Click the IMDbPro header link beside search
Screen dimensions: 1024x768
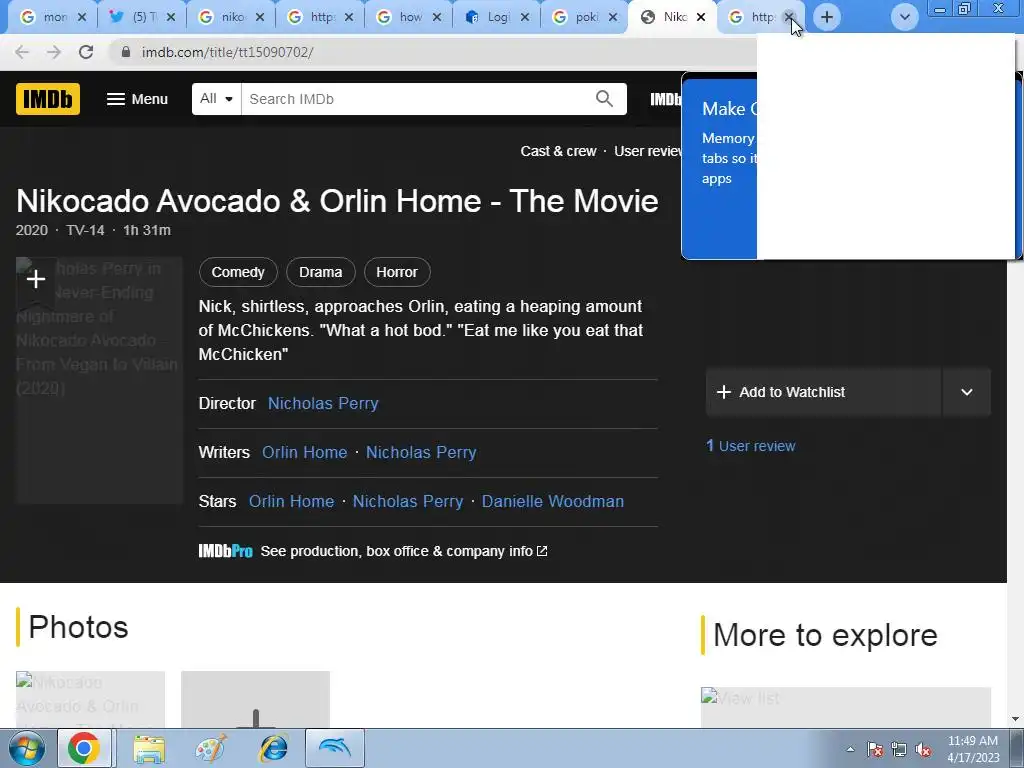point(665,99)
